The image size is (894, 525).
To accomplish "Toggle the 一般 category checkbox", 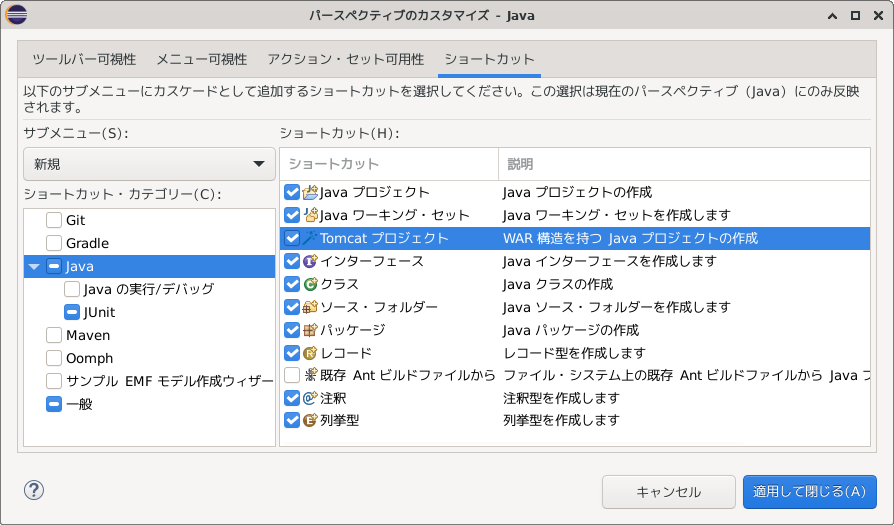I will tap(54, 404).
